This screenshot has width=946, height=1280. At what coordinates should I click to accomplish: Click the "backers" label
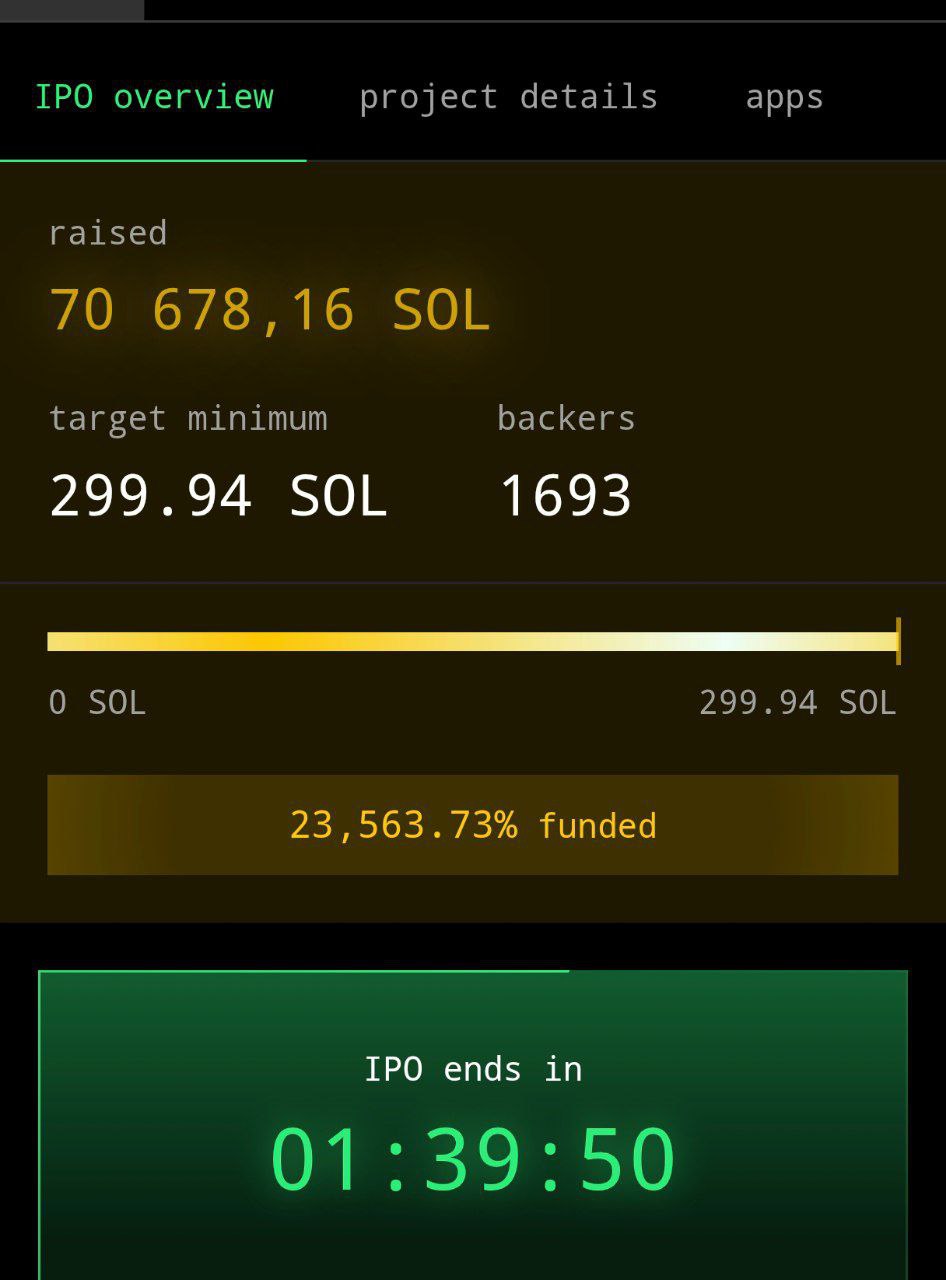tap(566, 418)
